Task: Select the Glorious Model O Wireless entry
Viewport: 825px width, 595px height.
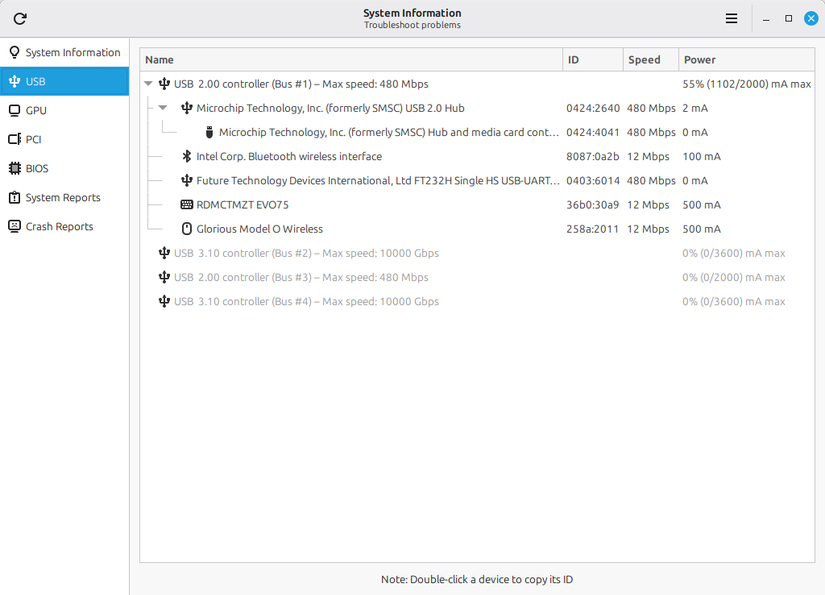Action: tap(260, 228)
